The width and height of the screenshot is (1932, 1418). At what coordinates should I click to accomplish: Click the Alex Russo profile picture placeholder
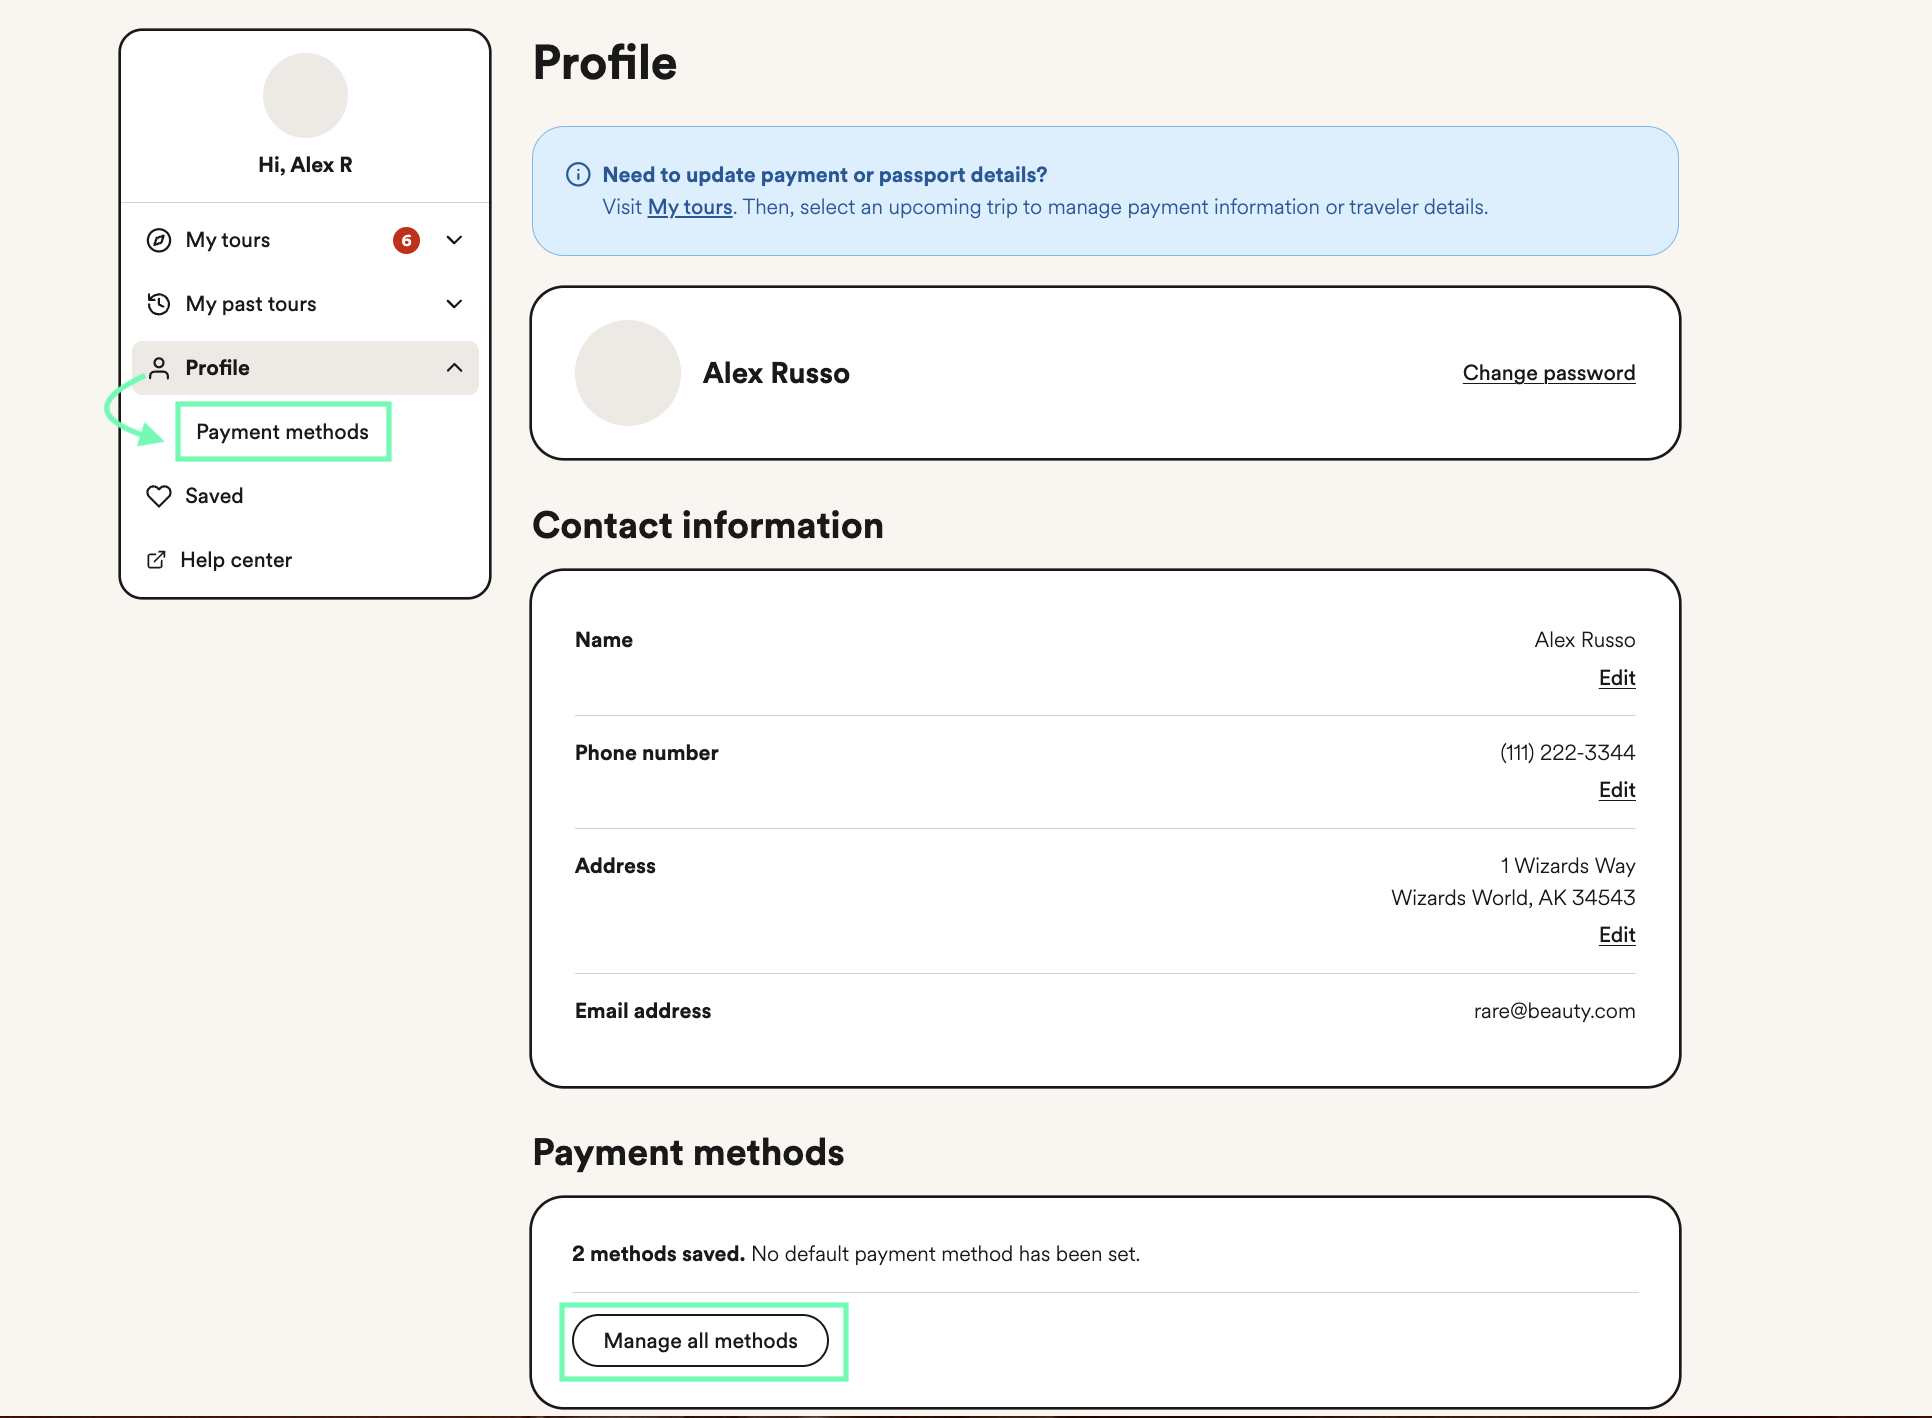(x=627, y=372)
